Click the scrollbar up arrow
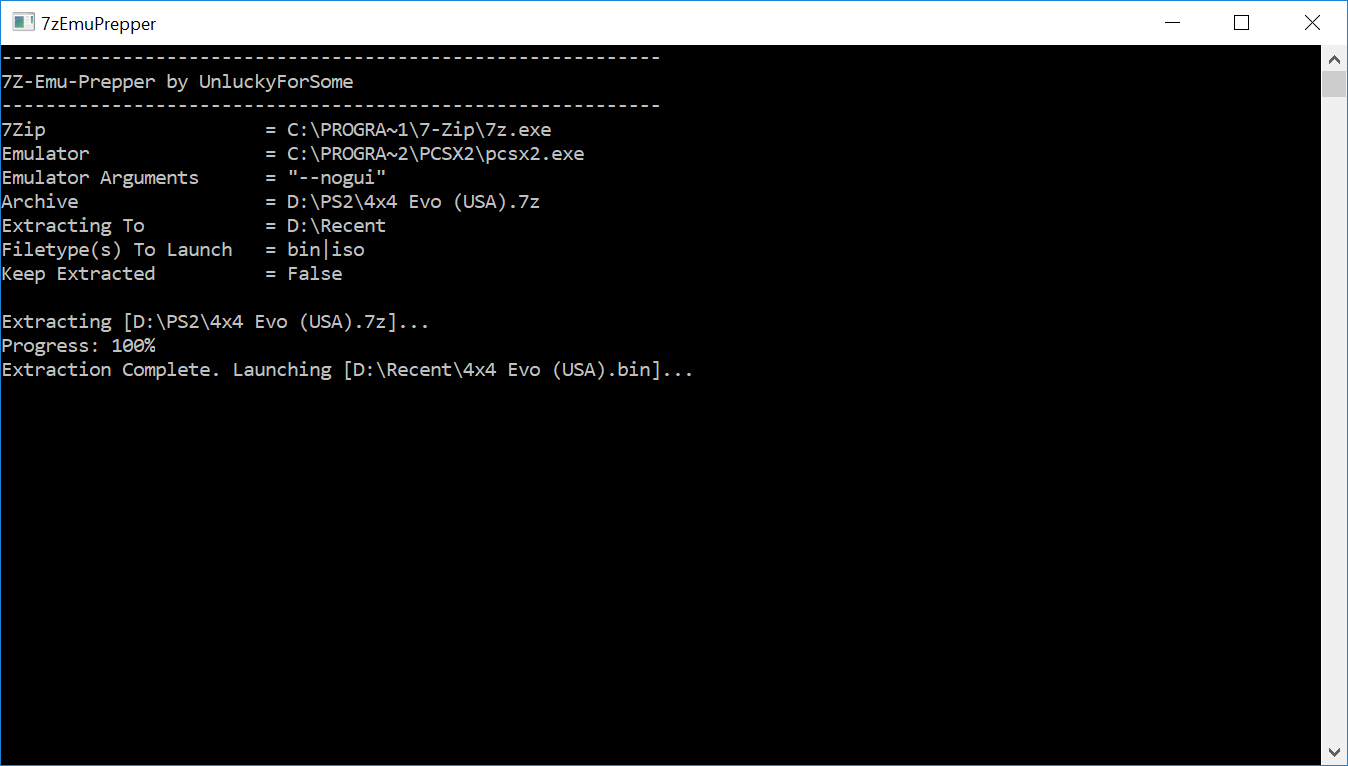The width and height of the screenshot is (1348, 766). (x=1334, y=58)
